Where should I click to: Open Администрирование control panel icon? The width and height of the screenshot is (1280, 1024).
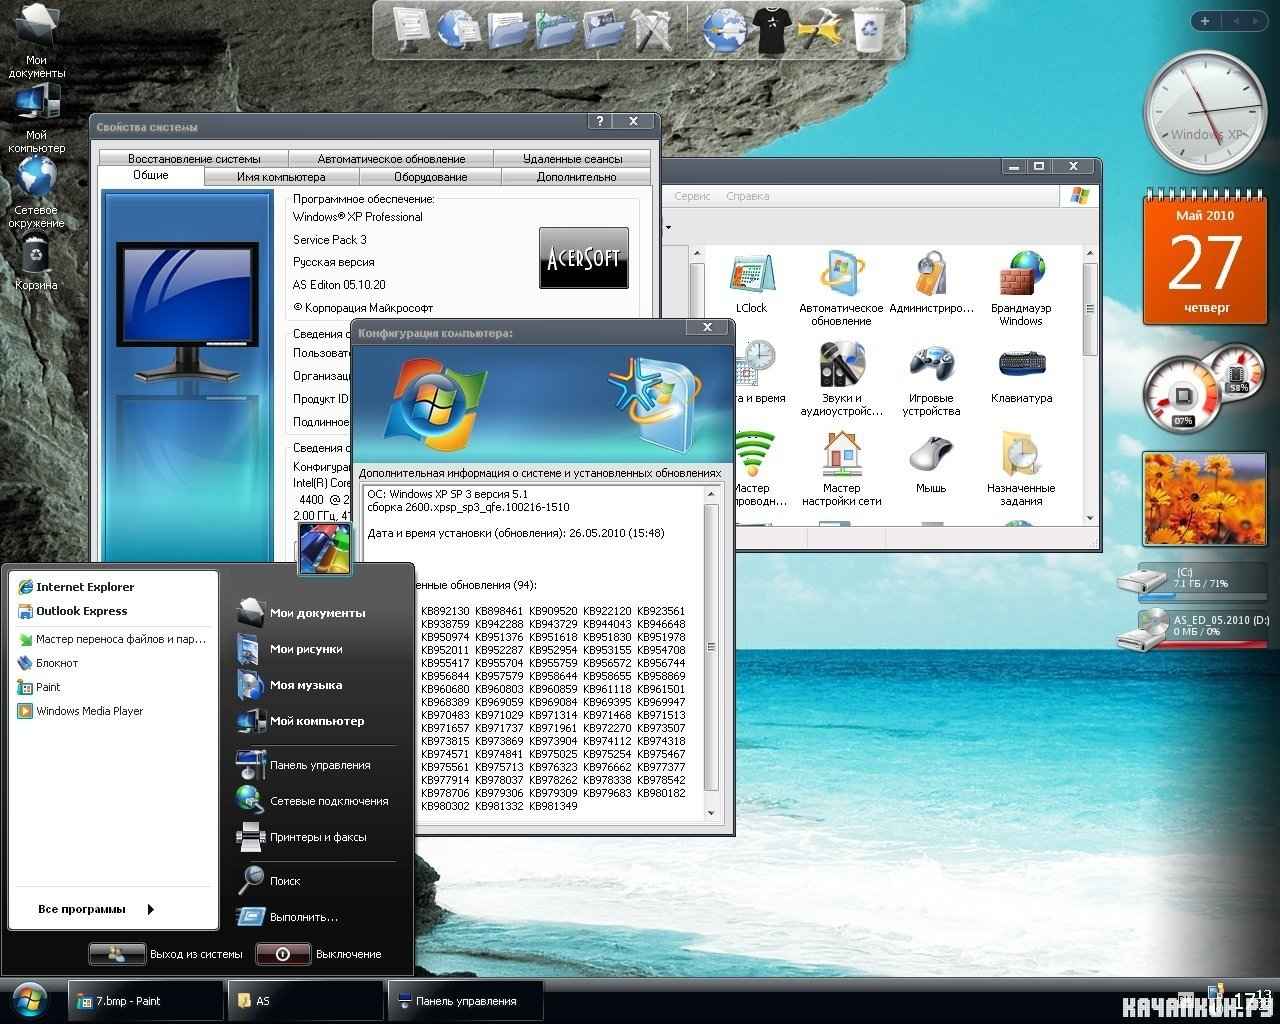(x=931, y=284)
